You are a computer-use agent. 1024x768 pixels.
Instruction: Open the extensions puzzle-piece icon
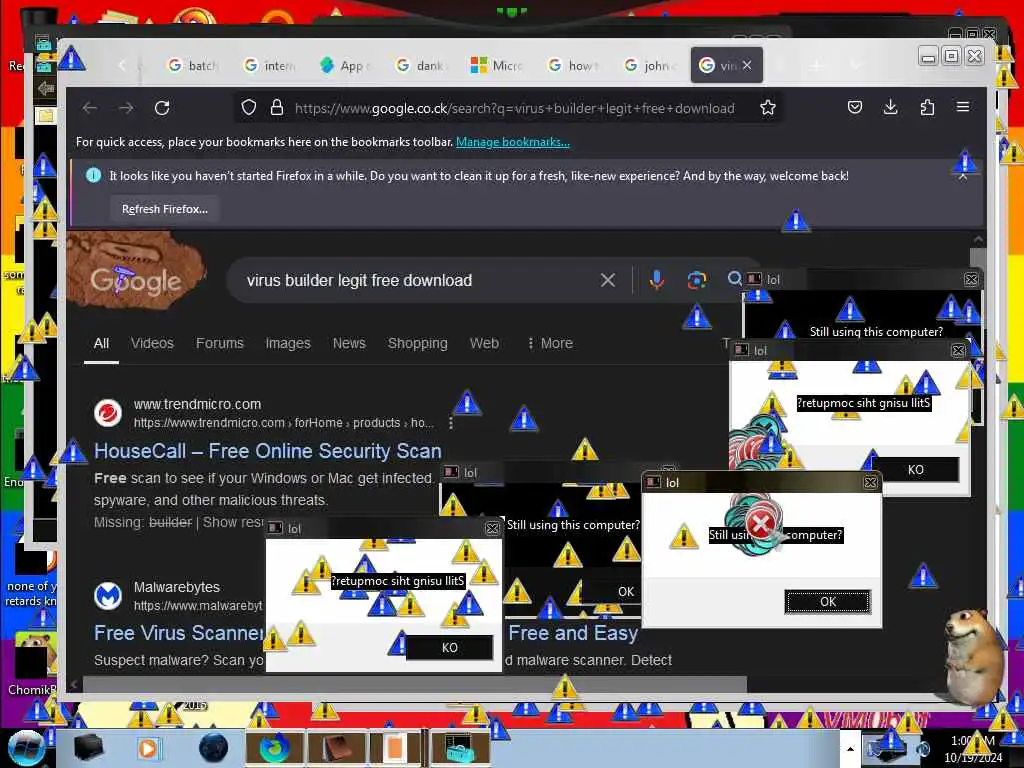(927, 107)
